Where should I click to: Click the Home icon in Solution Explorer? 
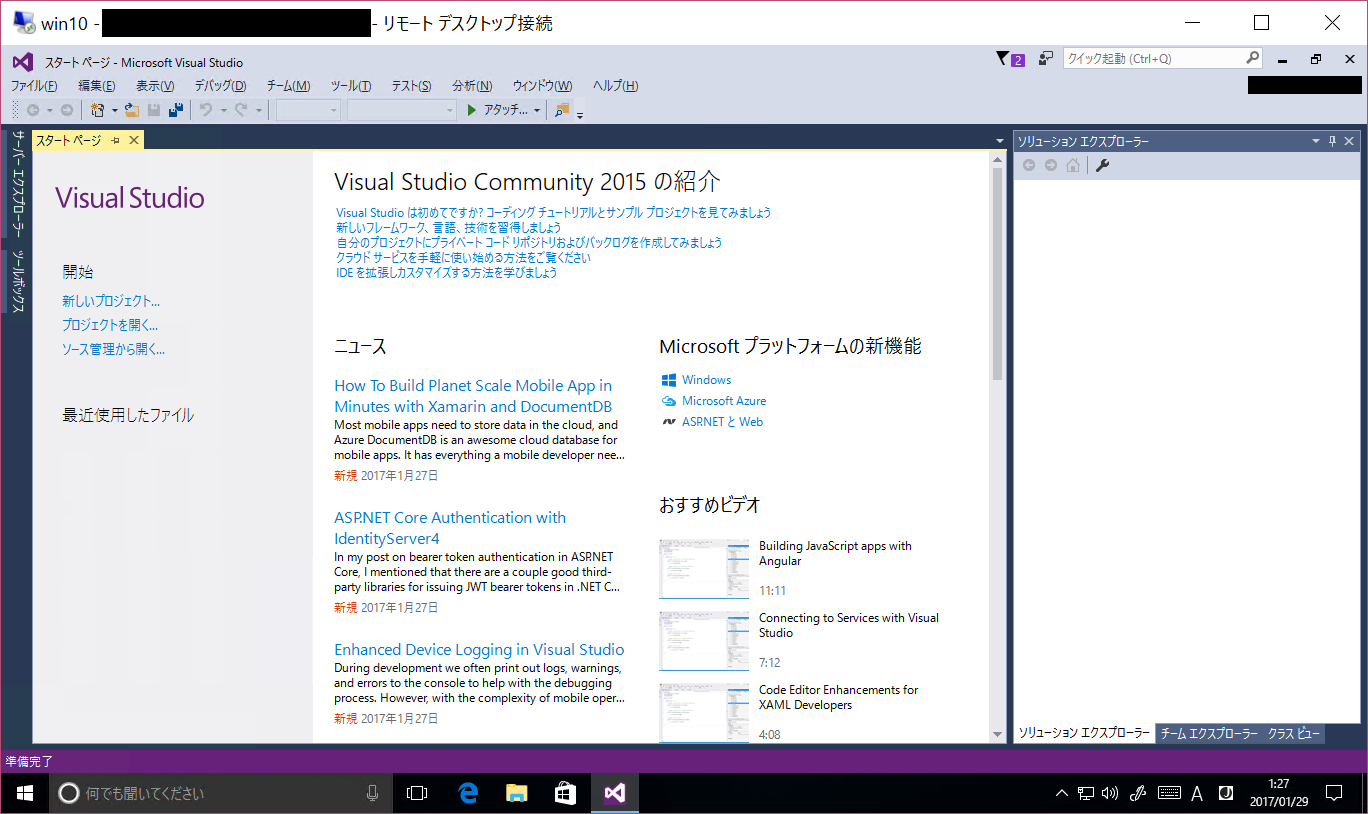coord(1071,165)
